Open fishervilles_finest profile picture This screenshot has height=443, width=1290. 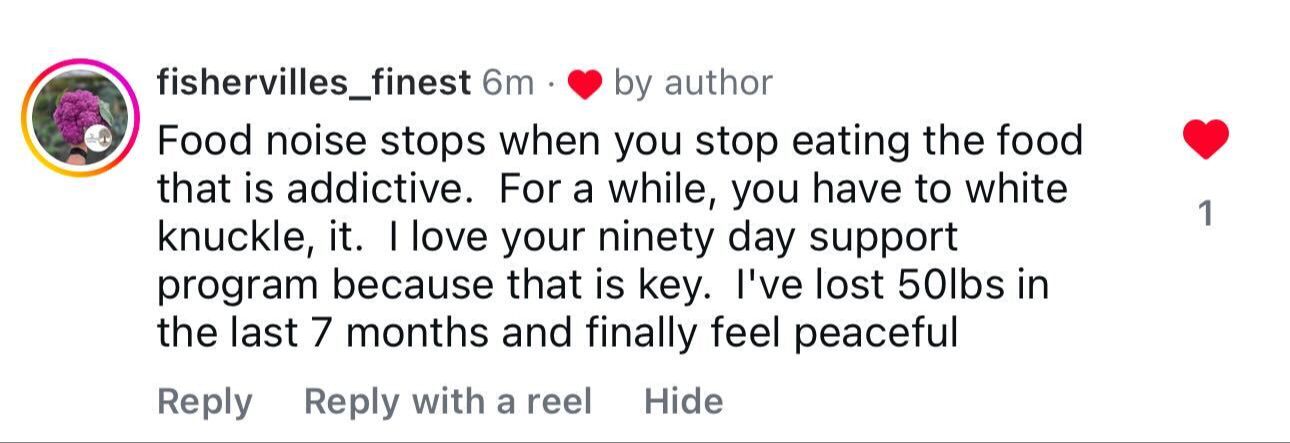point(80,118)
